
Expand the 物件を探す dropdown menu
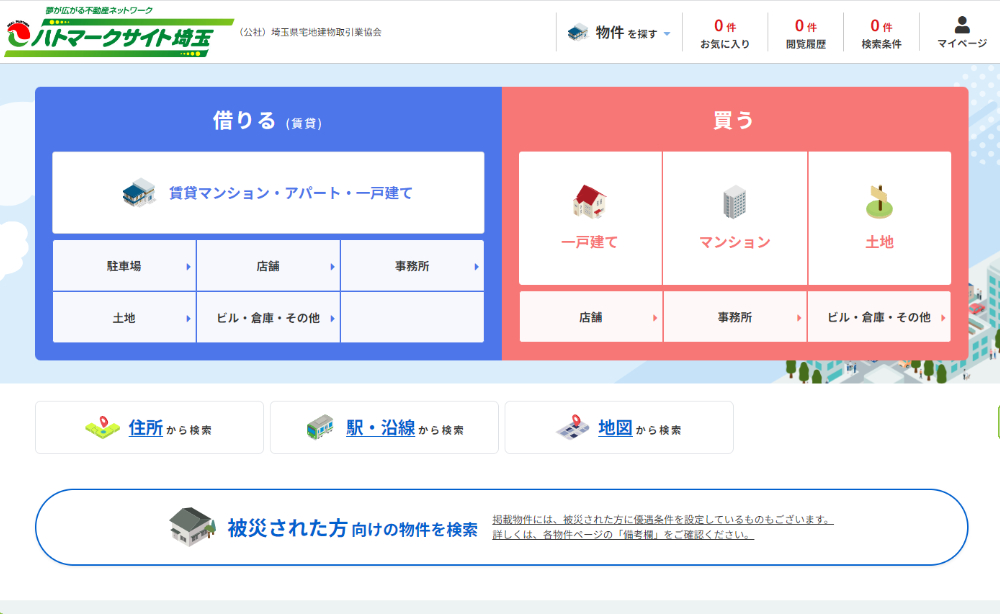[619, 33]
